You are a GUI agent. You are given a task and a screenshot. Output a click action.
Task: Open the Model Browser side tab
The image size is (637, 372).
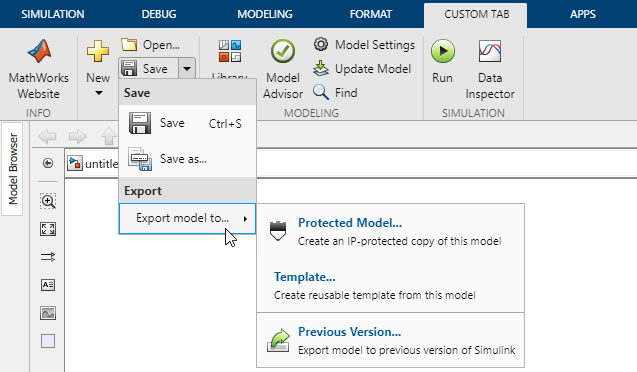pyautogui.click(x=13, y=169)
